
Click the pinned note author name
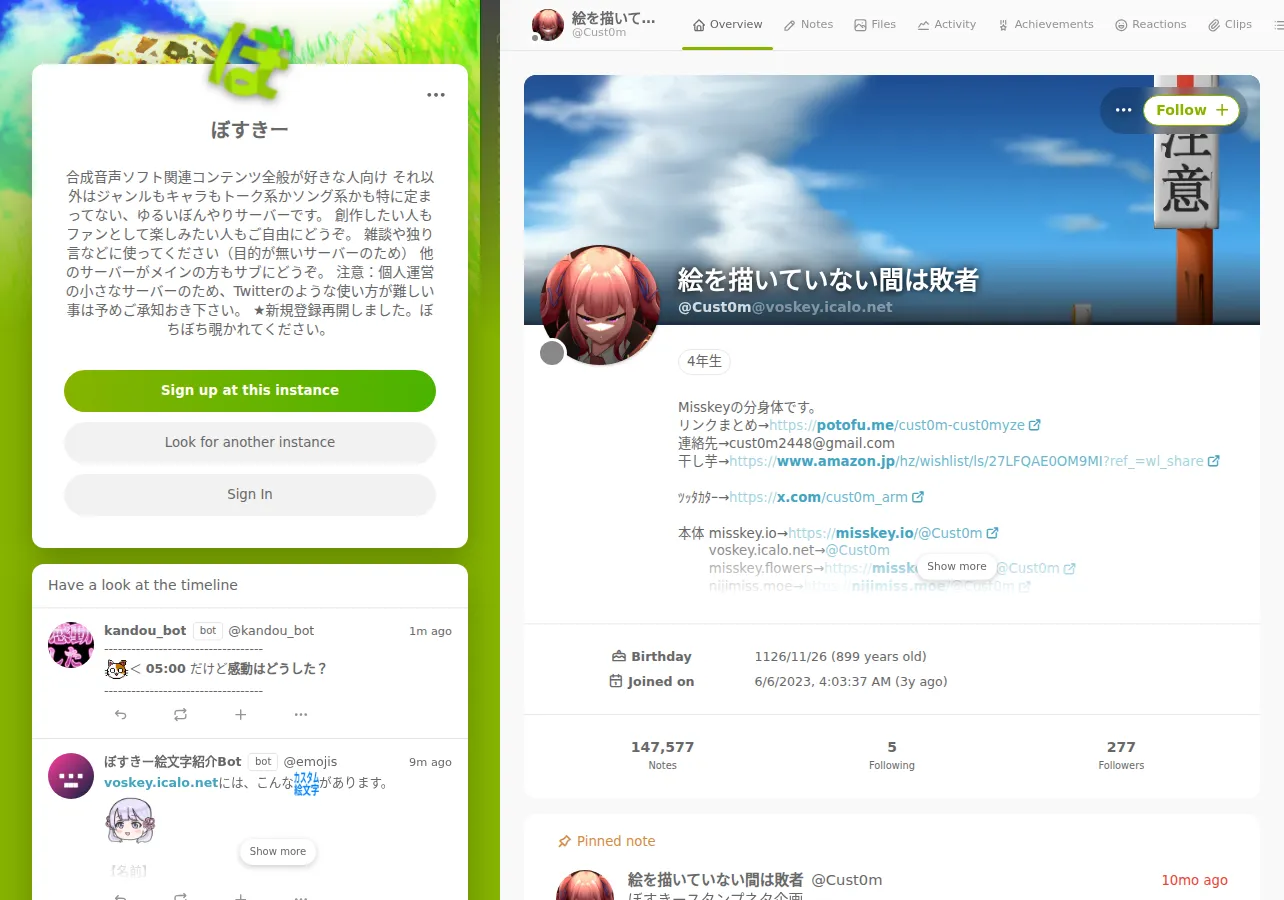(715, 880)
